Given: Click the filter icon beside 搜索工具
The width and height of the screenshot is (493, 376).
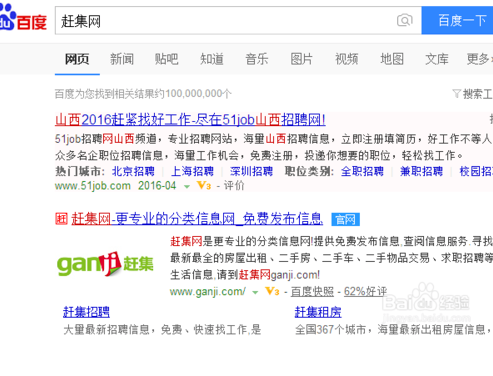Looking at the screenshot, I should [456, 93].
